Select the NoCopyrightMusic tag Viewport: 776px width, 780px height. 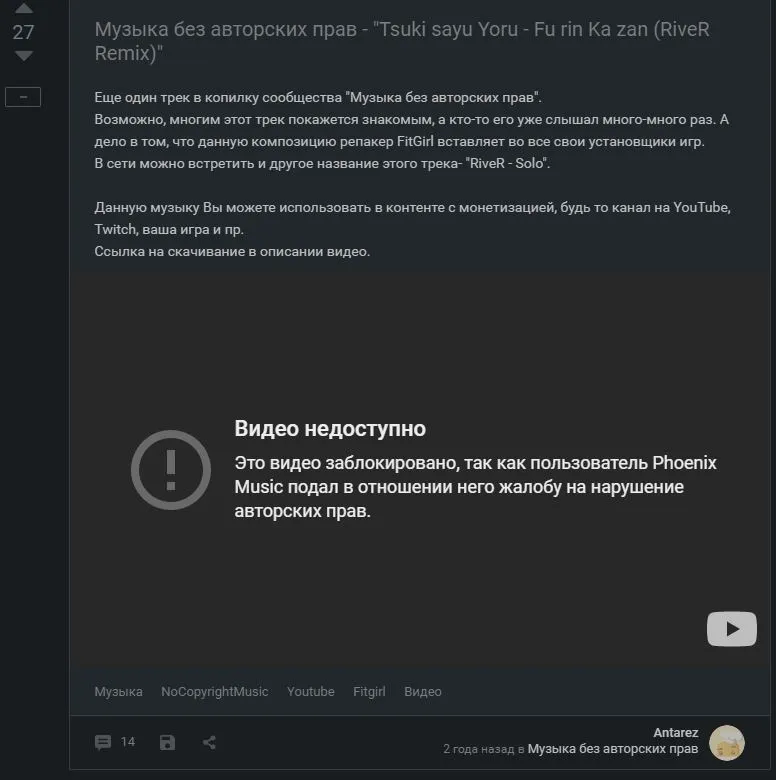tap(214, 691)
